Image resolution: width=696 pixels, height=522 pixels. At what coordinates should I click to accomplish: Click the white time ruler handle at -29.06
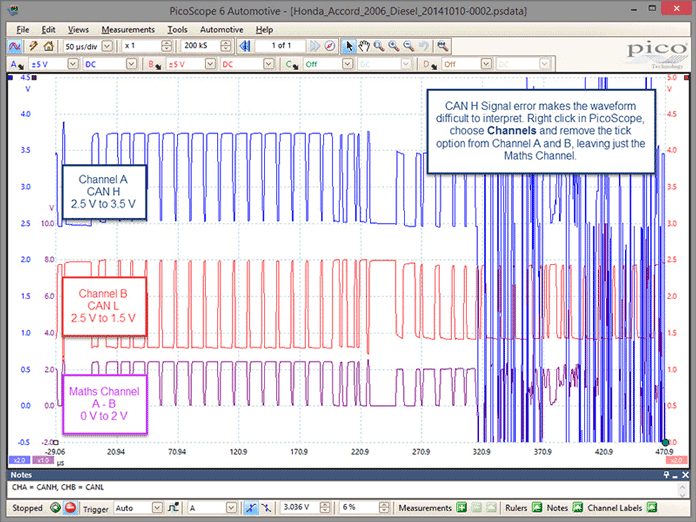coord(55,443)
